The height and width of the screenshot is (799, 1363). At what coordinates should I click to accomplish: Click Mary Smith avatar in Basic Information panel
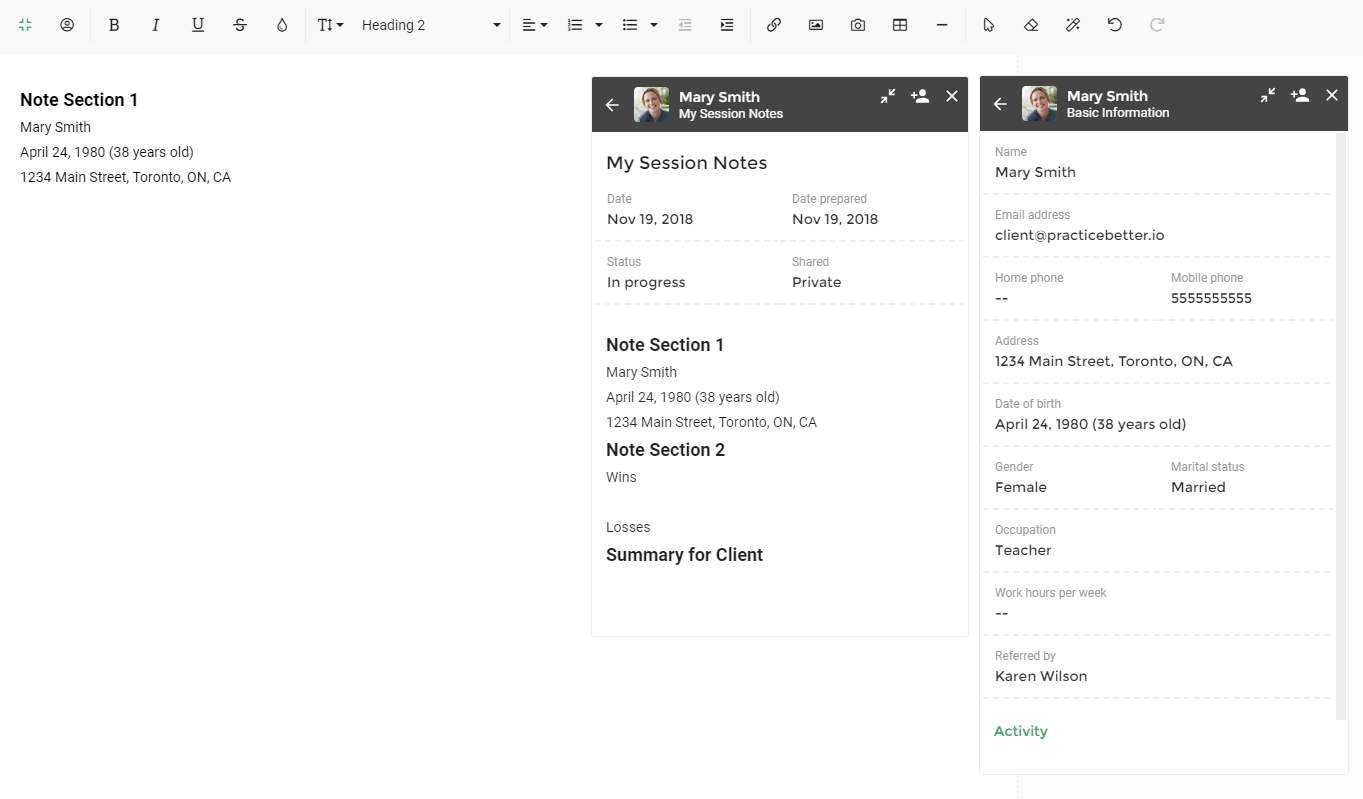(x=1040, y=104)
